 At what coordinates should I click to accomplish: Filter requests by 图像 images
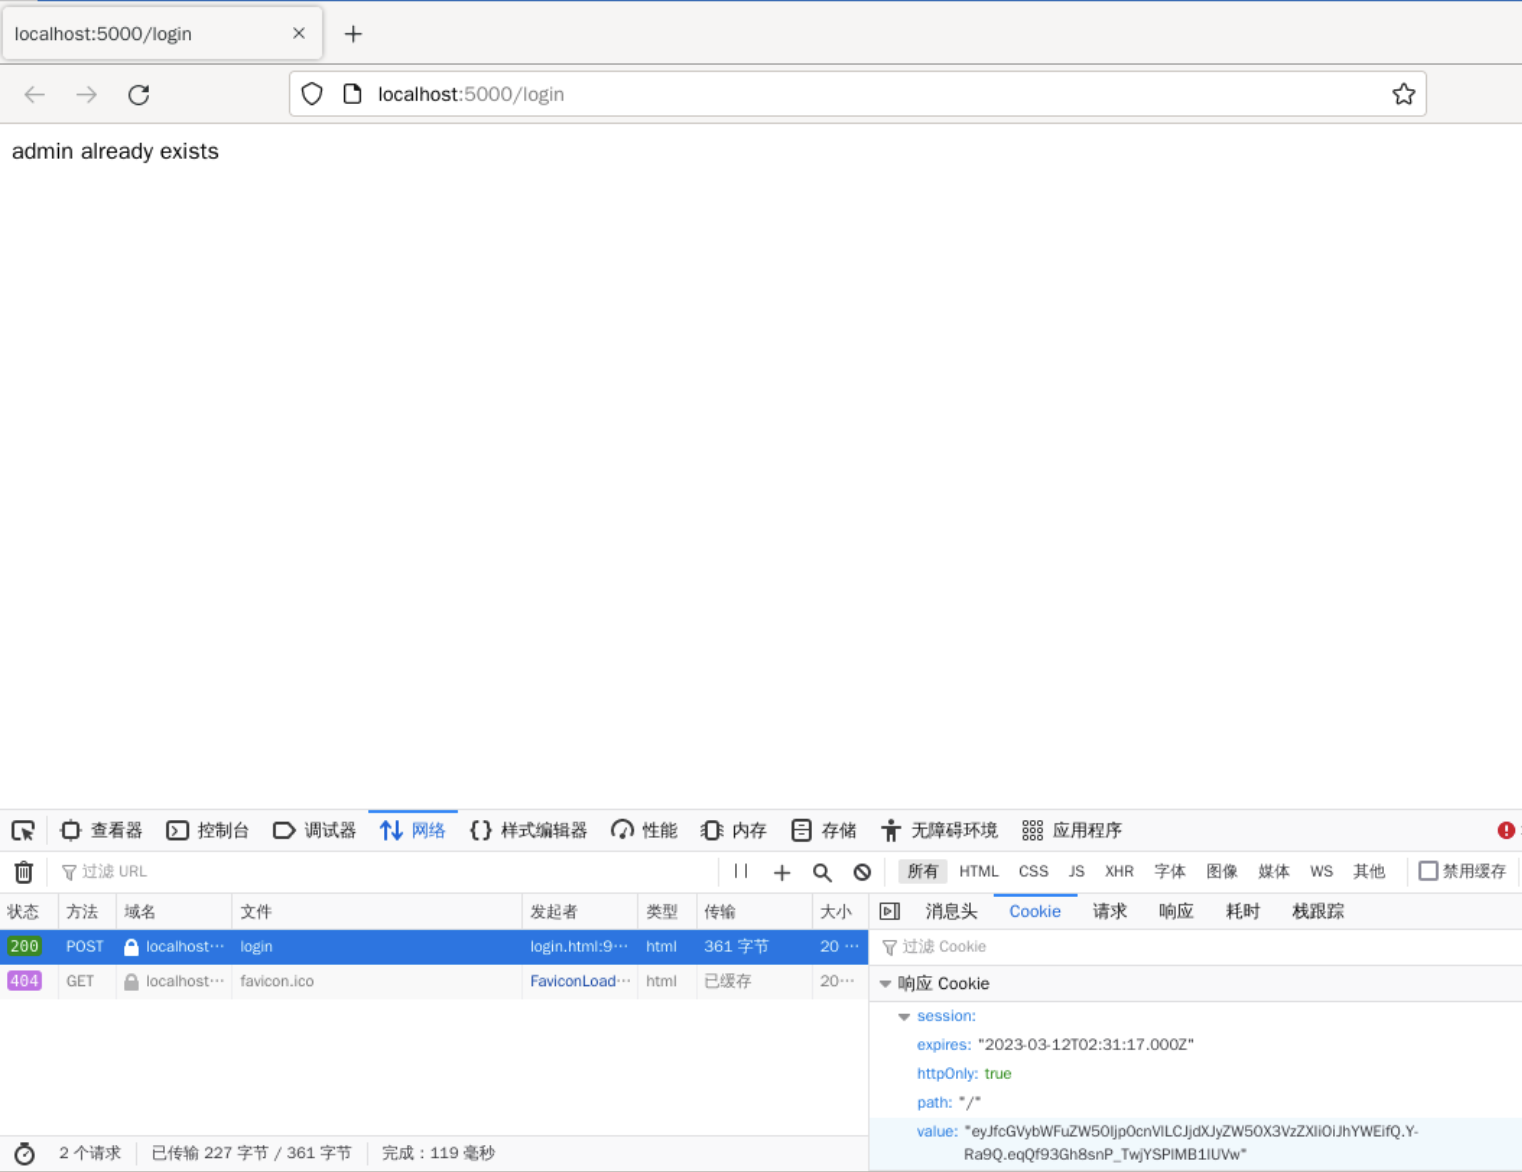click(x=1222, y=871)
